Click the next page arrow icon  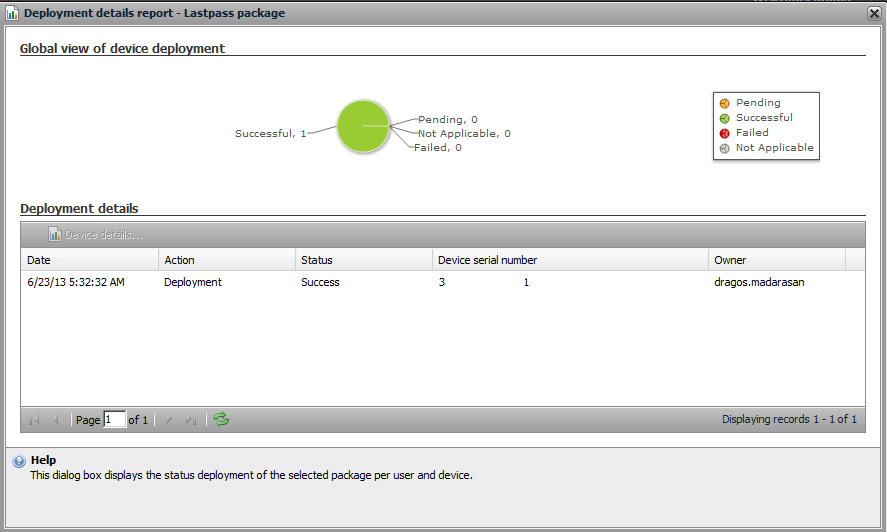click(169, 420)
